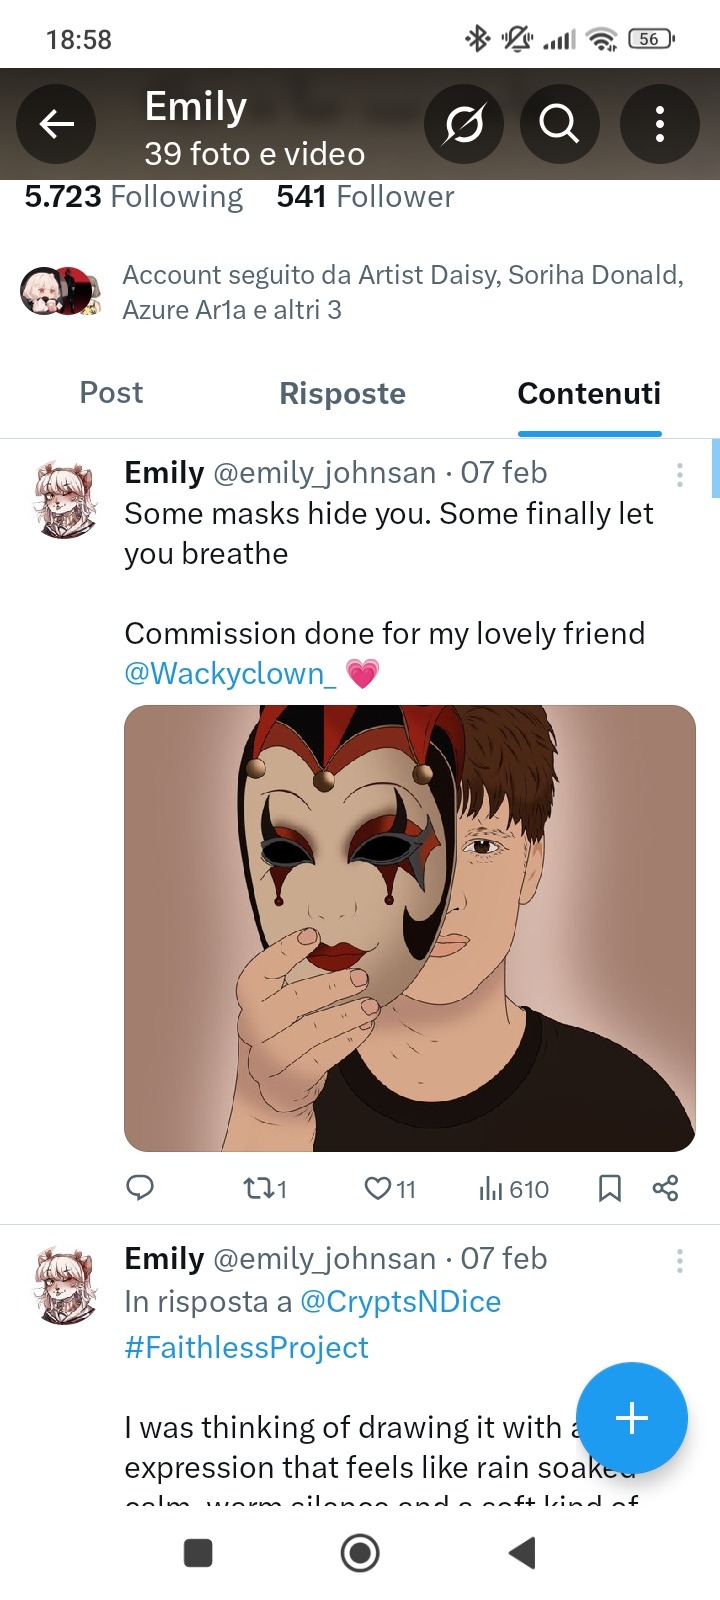Viewport: 720px width, 1600px height.
Task: Open the mask artwork image
Action: (409, 928)
